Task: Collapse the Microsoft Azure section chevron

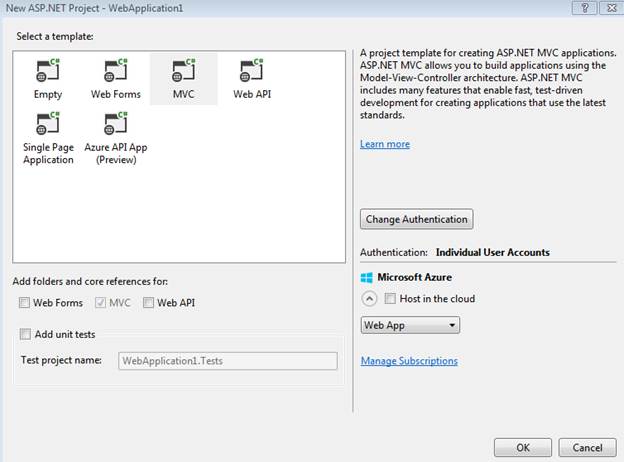Action: 368,299
